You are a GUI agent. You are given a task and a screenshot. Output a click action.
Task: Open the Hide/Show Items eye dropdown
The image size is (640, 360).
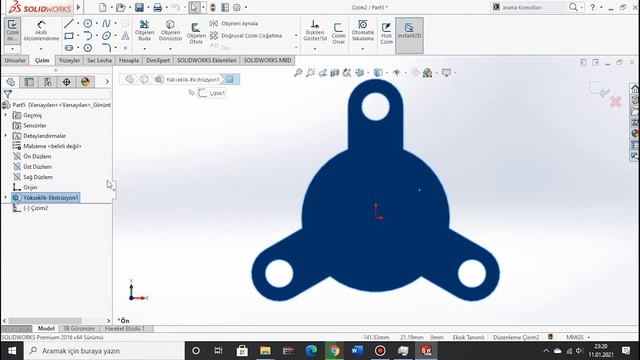point(397,73)
